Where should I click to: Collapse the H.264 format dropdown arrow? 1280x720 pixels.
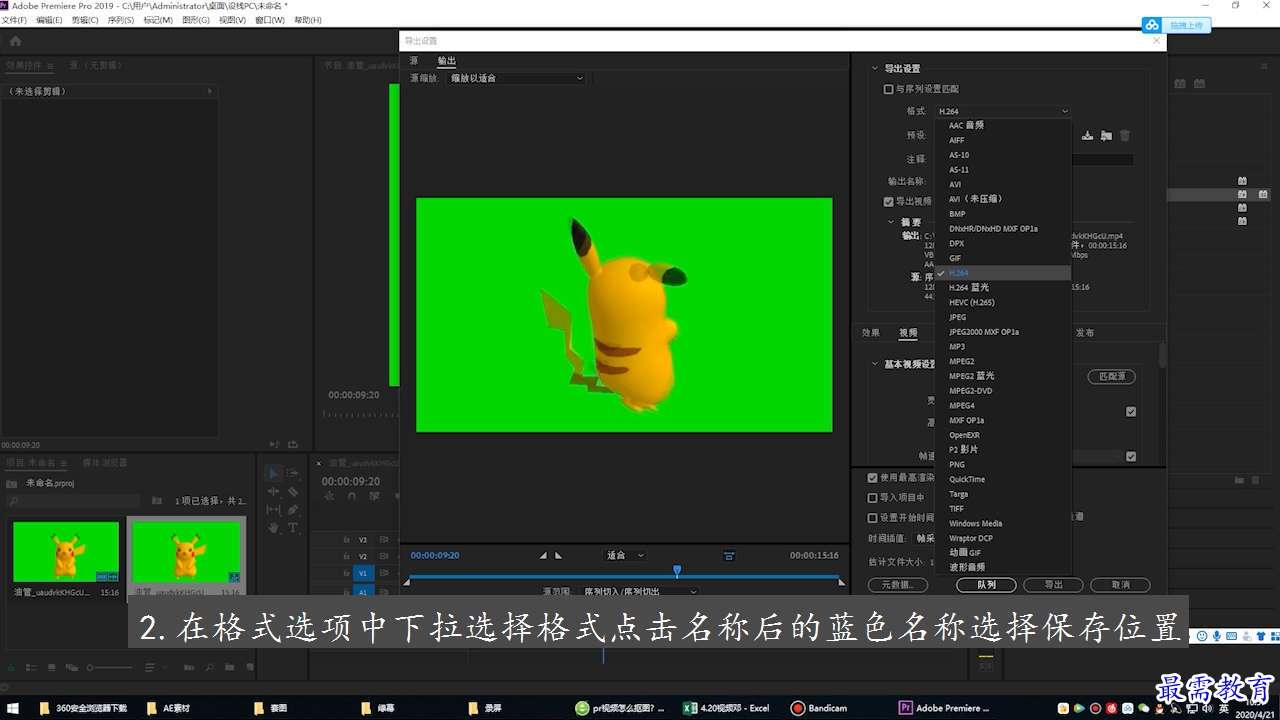tap(1064, 111)
